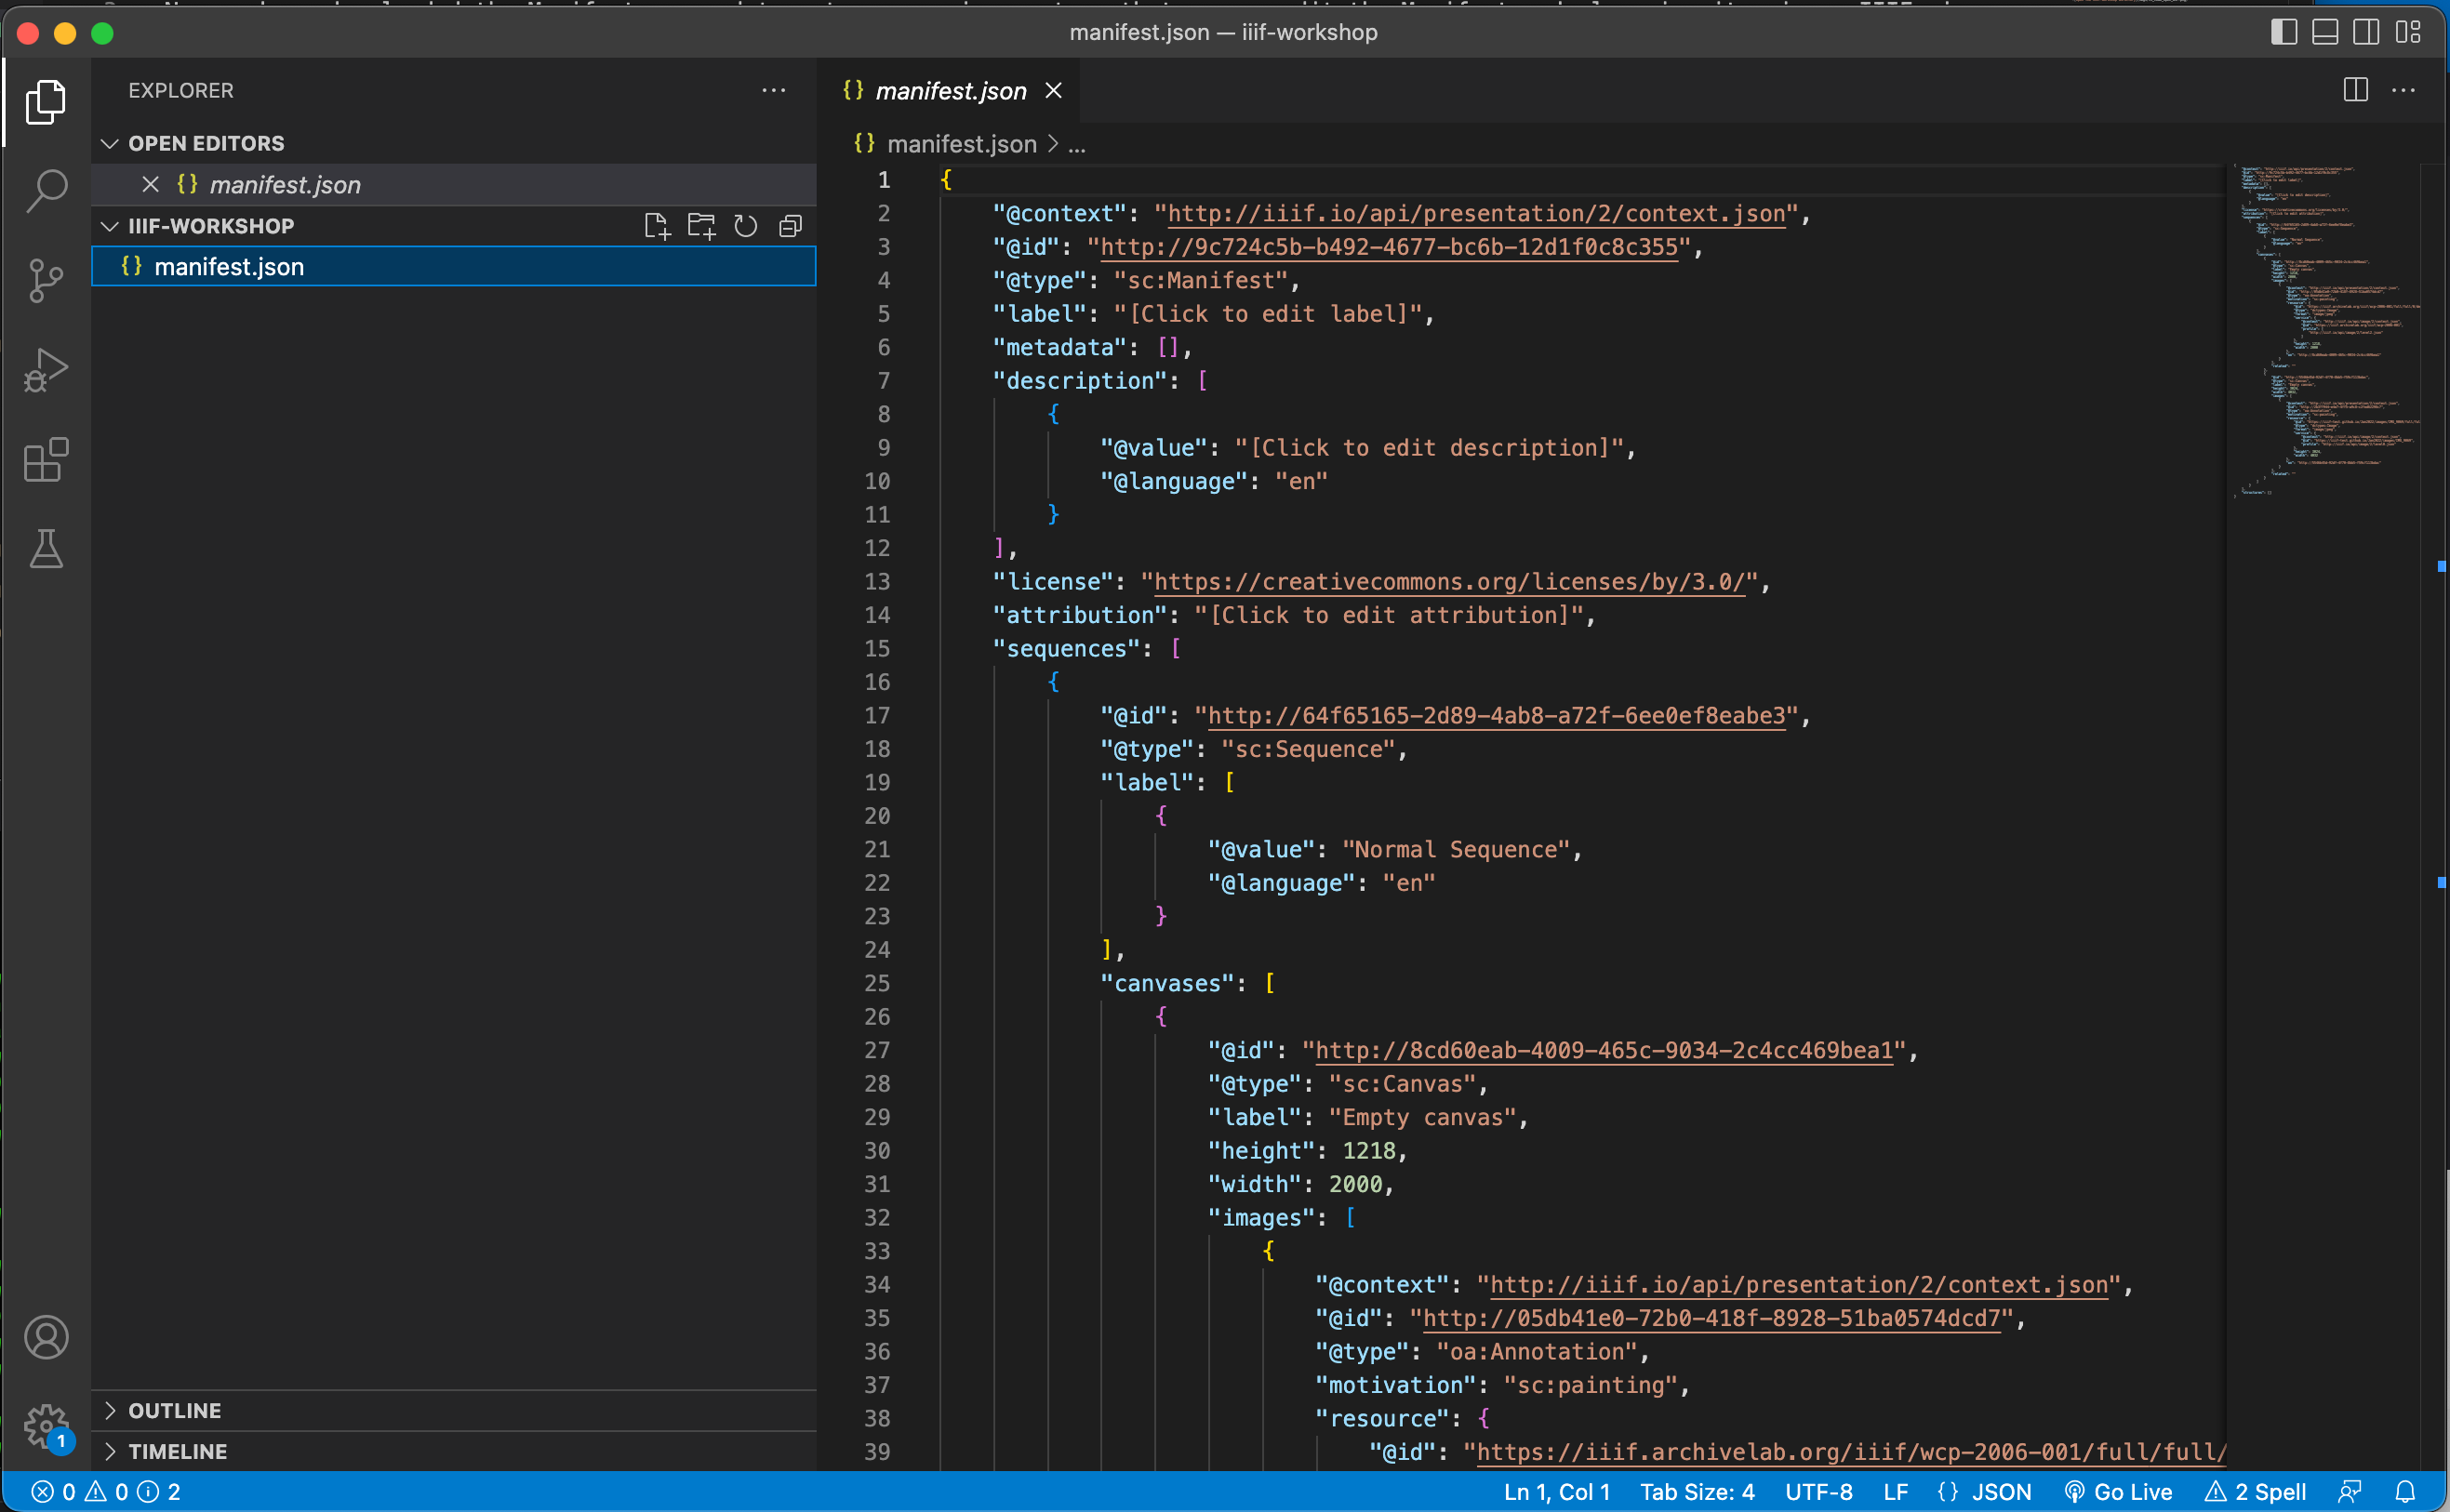Image resolution: width=2450 pixels, height=1512 pixels.
Task: Open the Search view
Action: (x=46, y=190)
